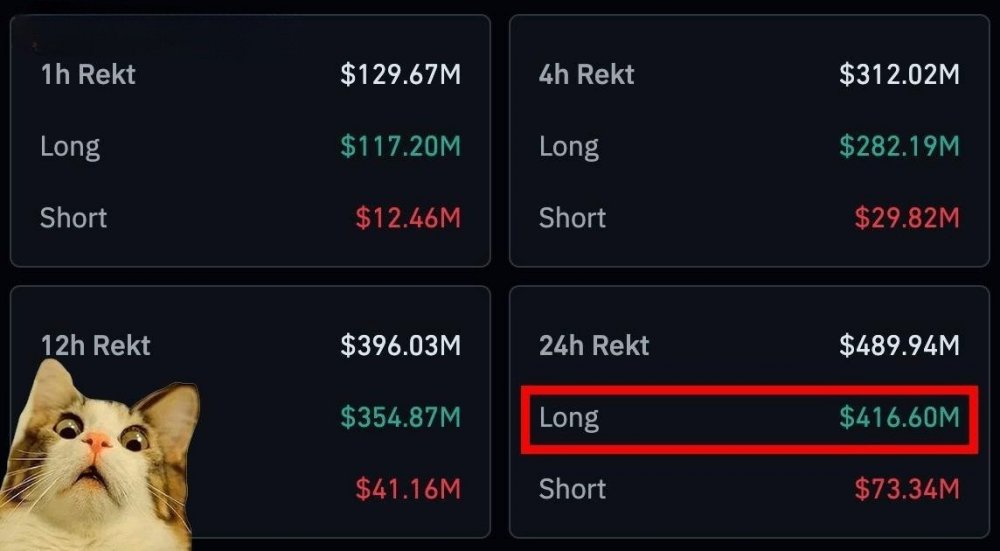The height and width of the screenshot is (551, 1000).
Task: Select the Long label in 4h Rekt card
Action: click(x=569, y=147)
